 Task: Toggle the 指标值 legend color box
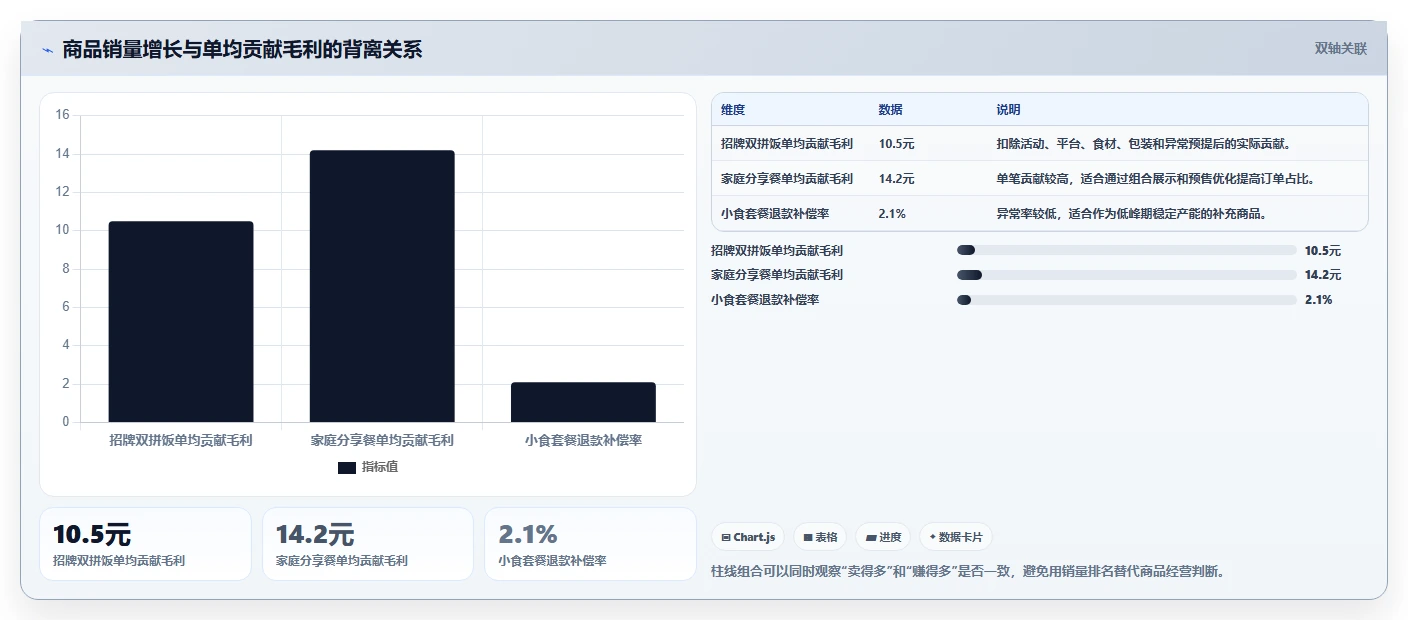click(x=347, y=468)
